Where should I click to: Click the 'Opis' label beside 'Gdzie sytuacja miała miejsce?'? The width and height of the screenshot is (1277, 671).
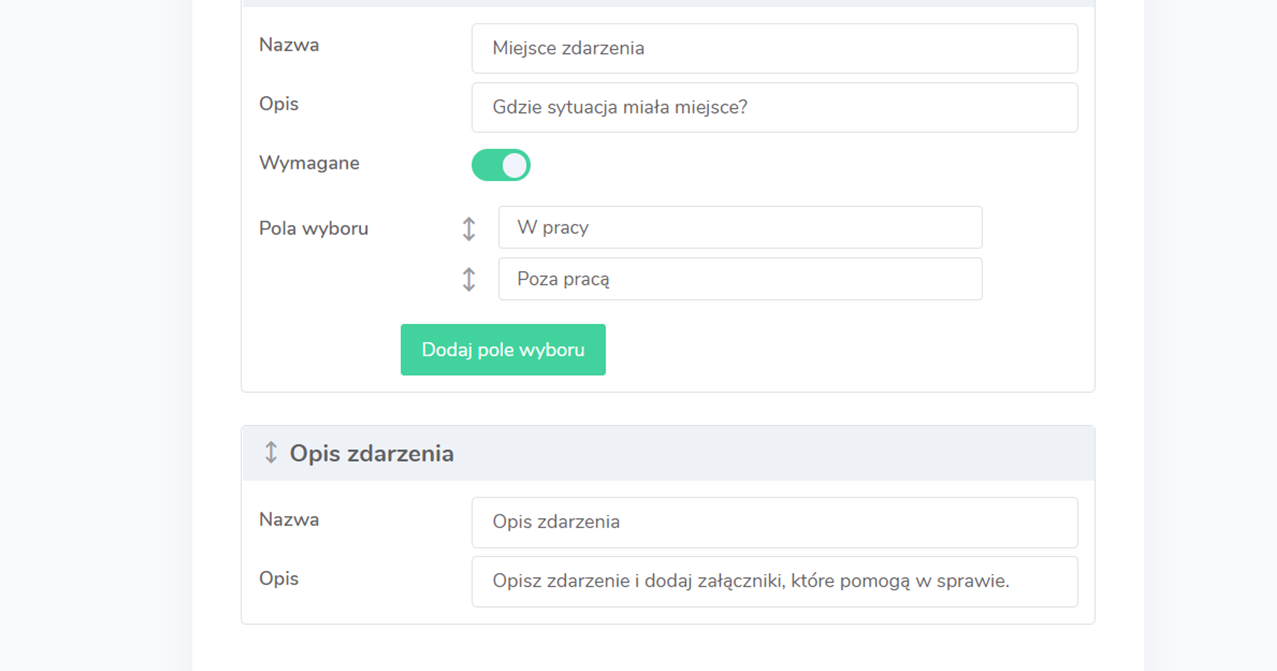[x=279, y=104]
